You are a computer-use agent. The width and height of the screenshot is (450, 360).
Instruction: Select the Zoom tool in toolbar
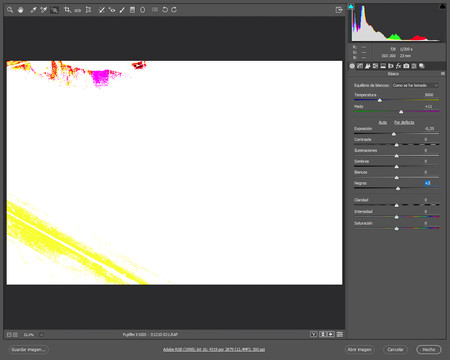point(10,10)
